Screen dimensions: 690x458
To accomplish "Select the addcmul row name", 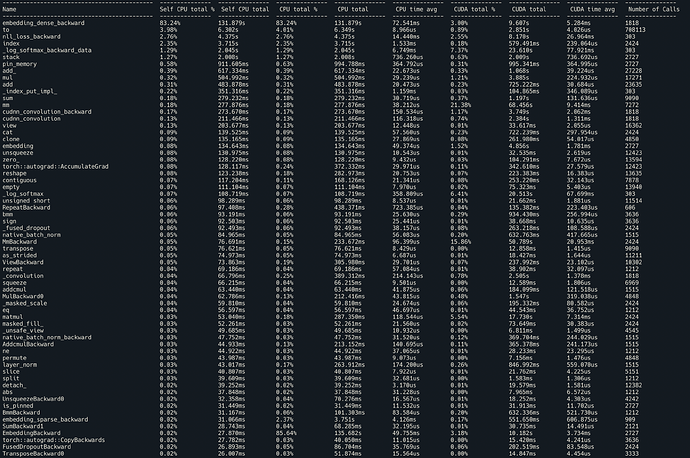I will (15, 289).
